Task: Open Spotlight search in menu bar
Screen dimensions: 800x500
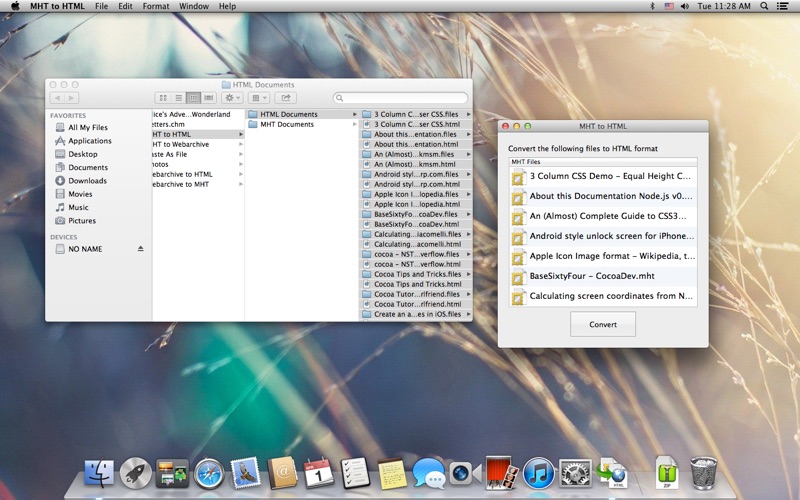Action: coord(764,6)
